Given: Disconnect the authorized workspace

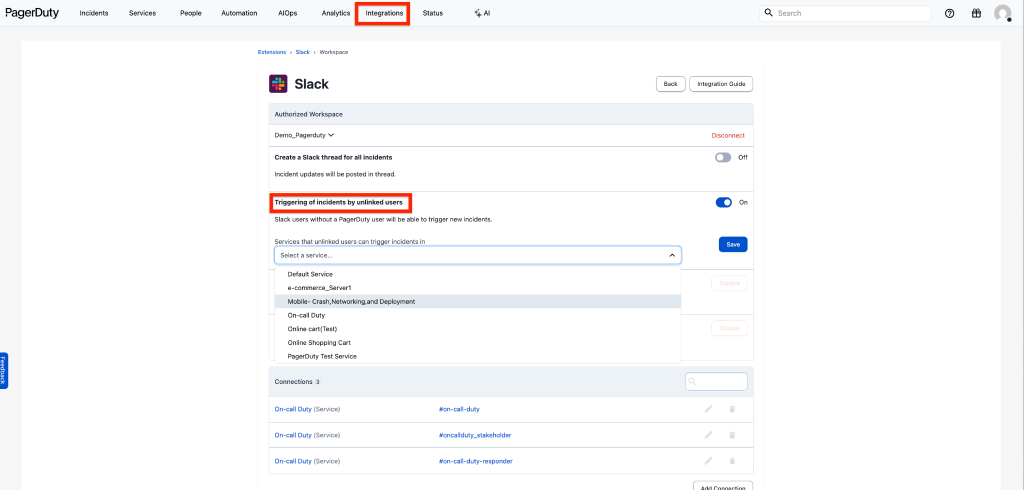Looking at the screenshot, I should pos(728,136).
